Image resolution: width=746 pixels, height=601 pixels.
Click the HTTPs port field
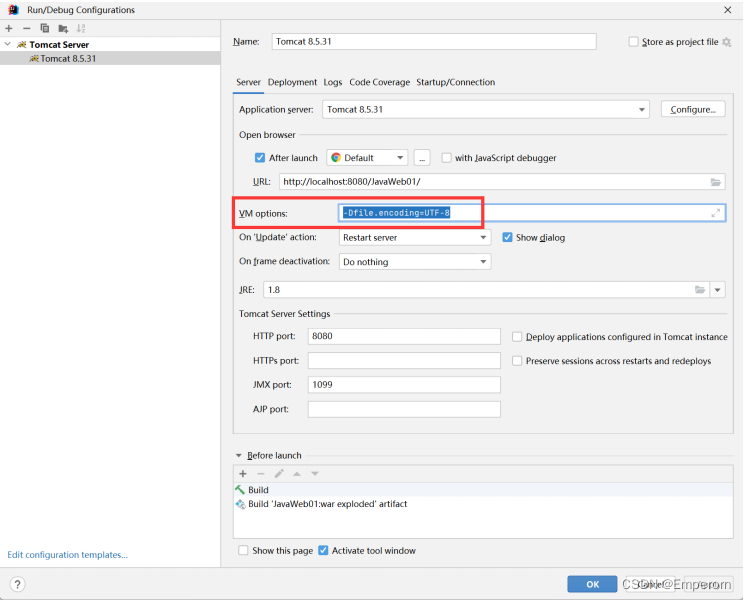(404, 360)
